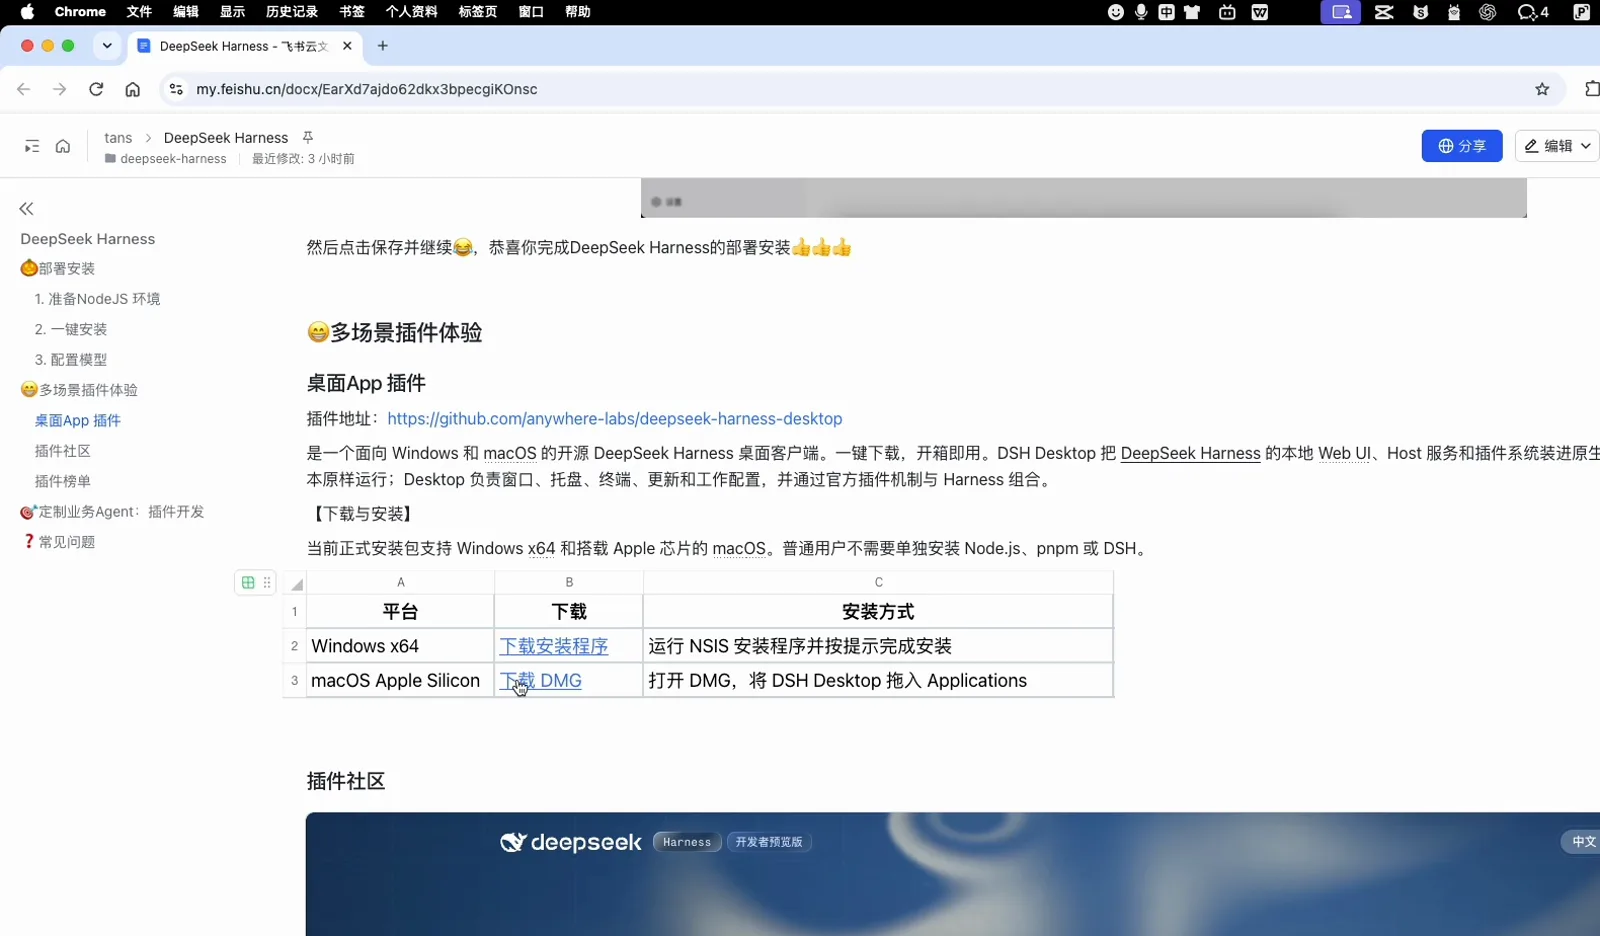Go to Feishu home icon in header

(x=63, y=146)
